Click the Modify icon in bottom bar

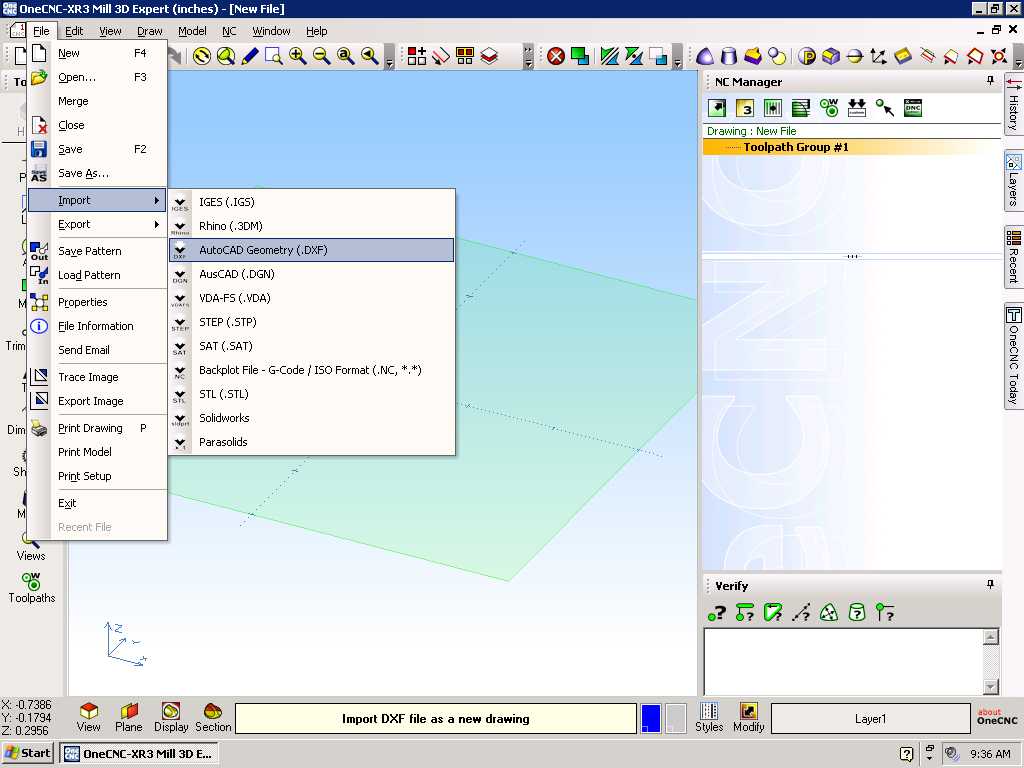point(748,717)
